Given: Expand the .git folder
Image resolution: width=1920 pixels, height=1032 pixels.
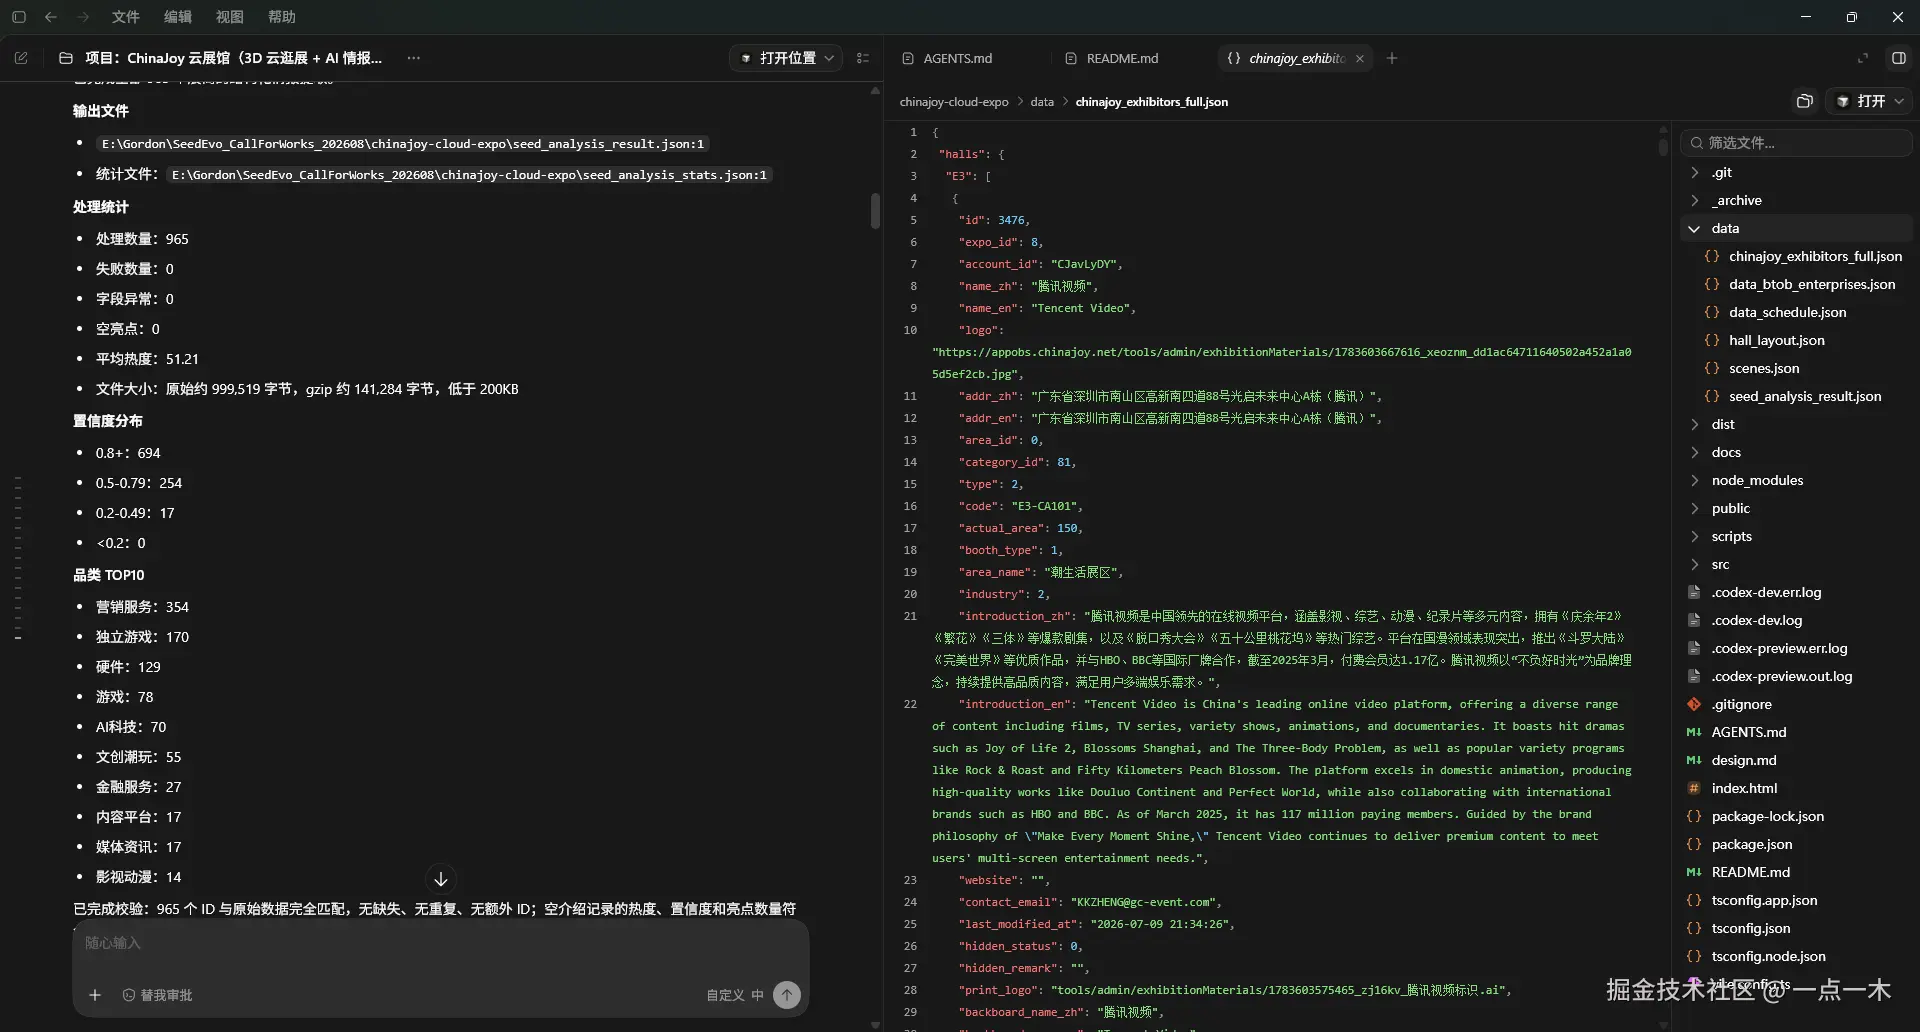Looking at the screenshot, I should 1721,172.
